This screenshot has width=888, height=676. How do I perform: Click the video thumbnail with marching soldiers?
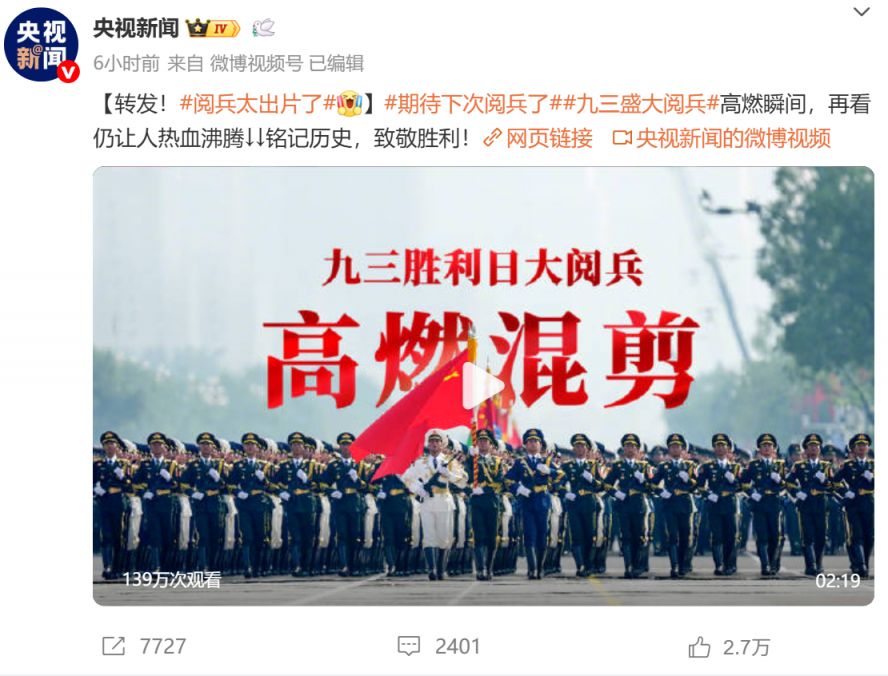point(483,386)
